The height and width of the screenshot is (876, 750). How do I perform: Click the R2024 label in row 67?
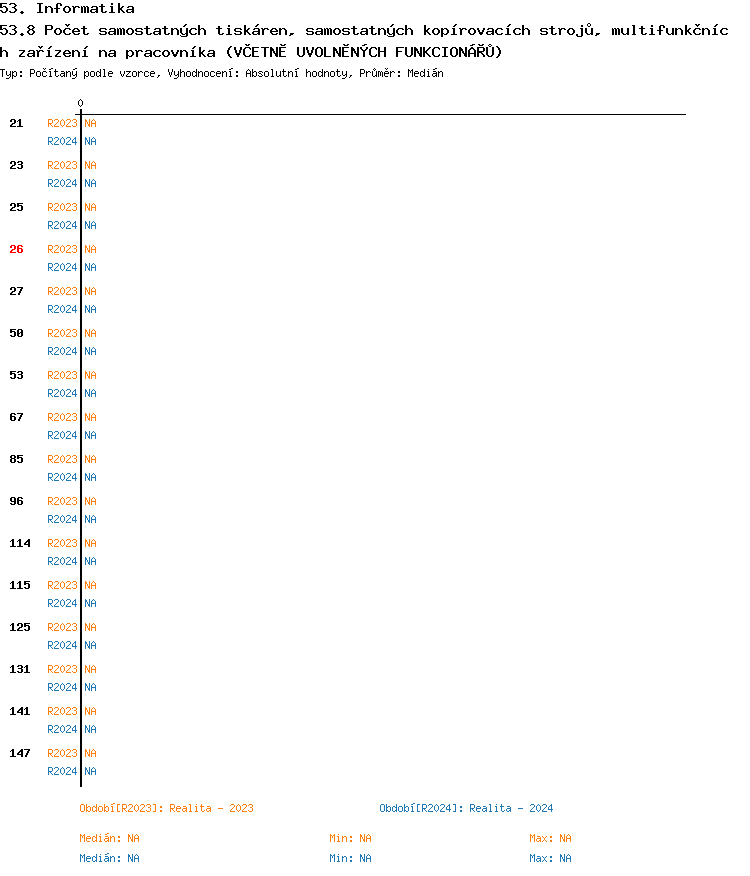62,435
